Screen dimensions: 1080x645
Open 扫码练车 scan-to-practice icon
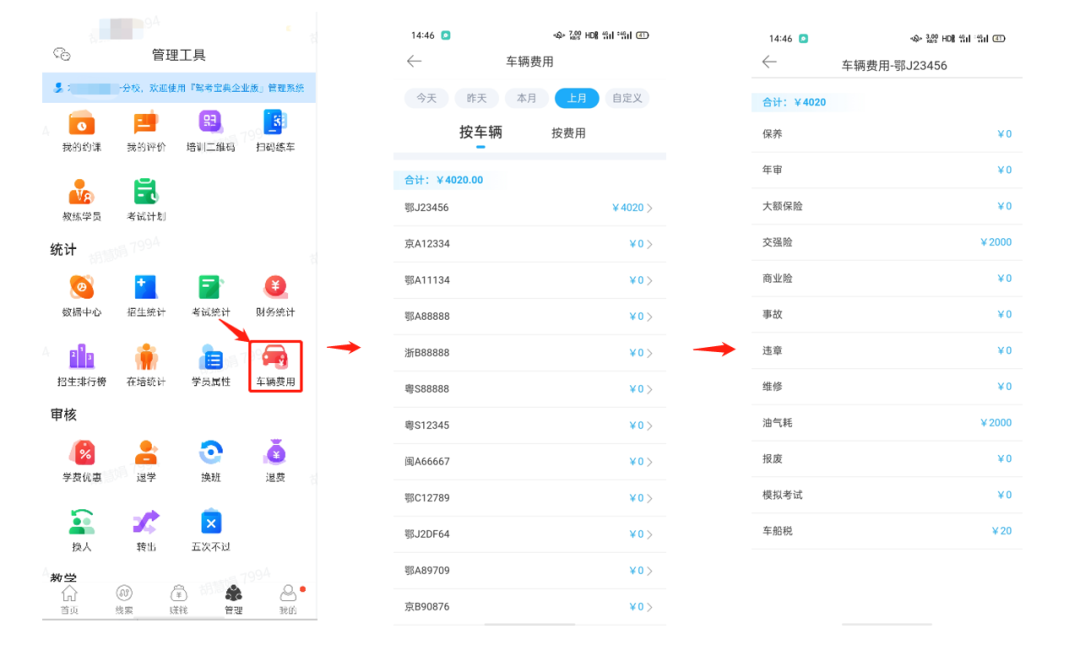[275, 123]
